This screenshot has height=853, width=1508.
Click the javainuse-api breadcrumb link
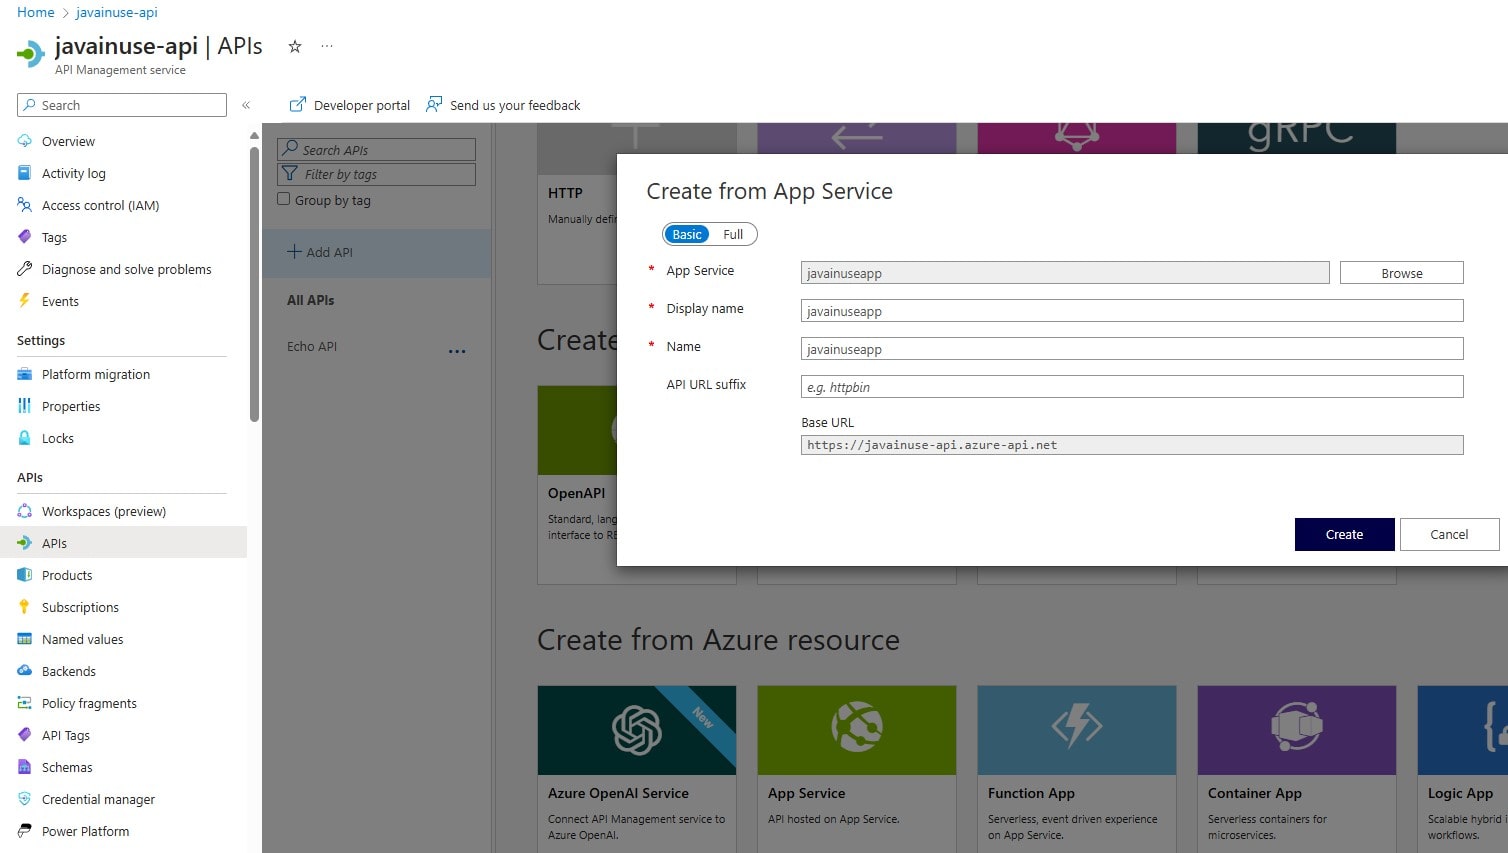coord(117,13)
